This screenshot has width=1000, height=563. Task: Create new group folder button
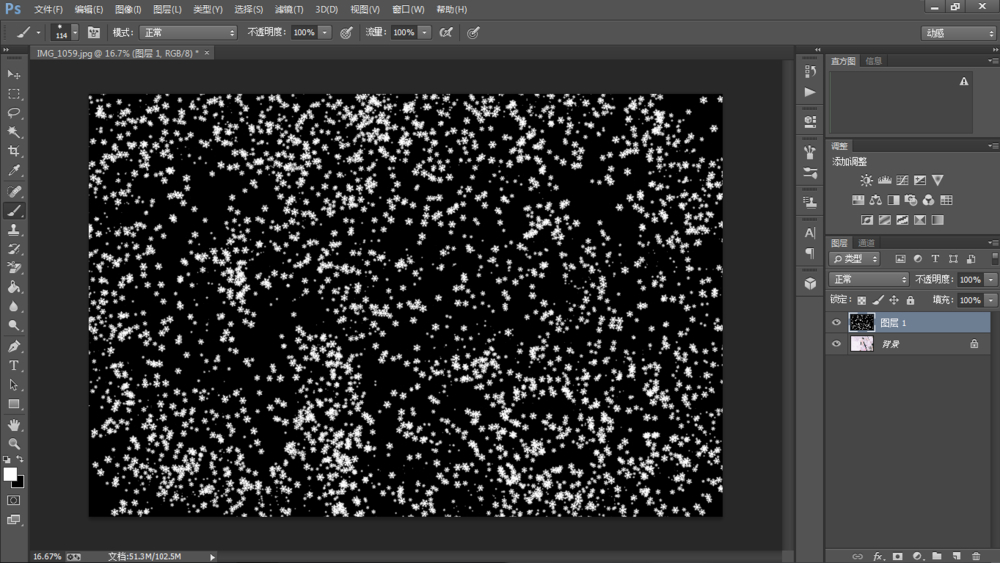936,556
